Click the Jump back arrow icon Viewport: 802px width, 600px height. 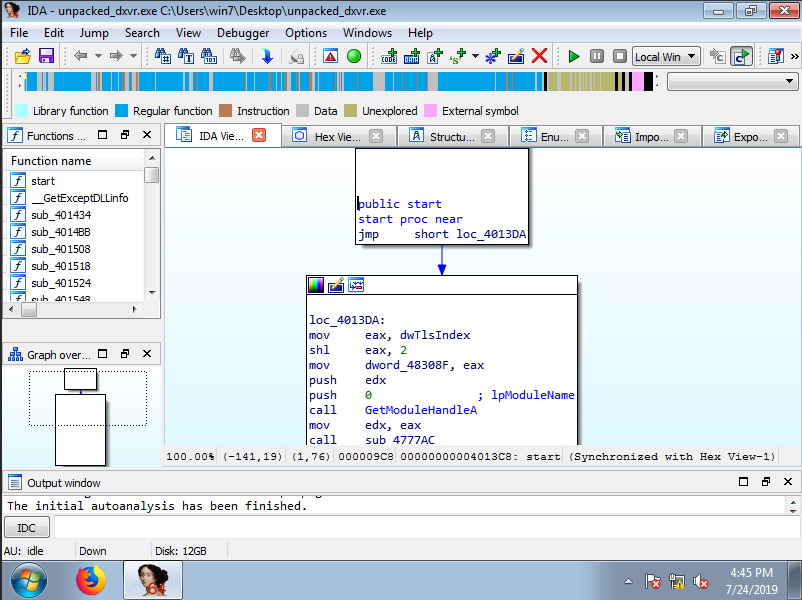[80, 56]
